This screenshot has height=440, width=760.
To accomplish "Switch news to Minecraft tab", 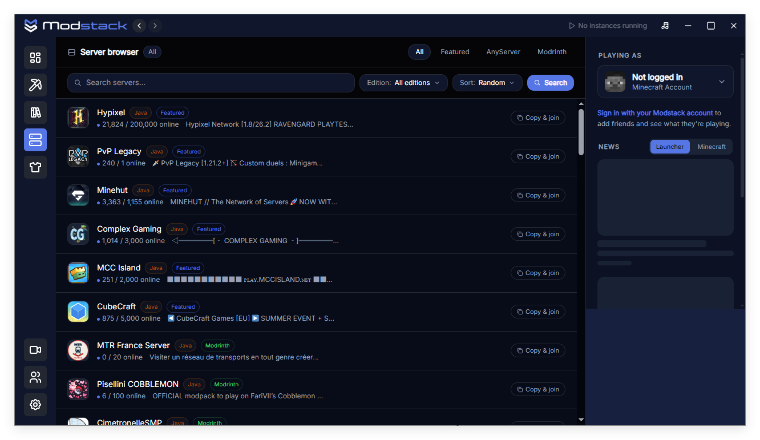I will (x=711, y=147).
